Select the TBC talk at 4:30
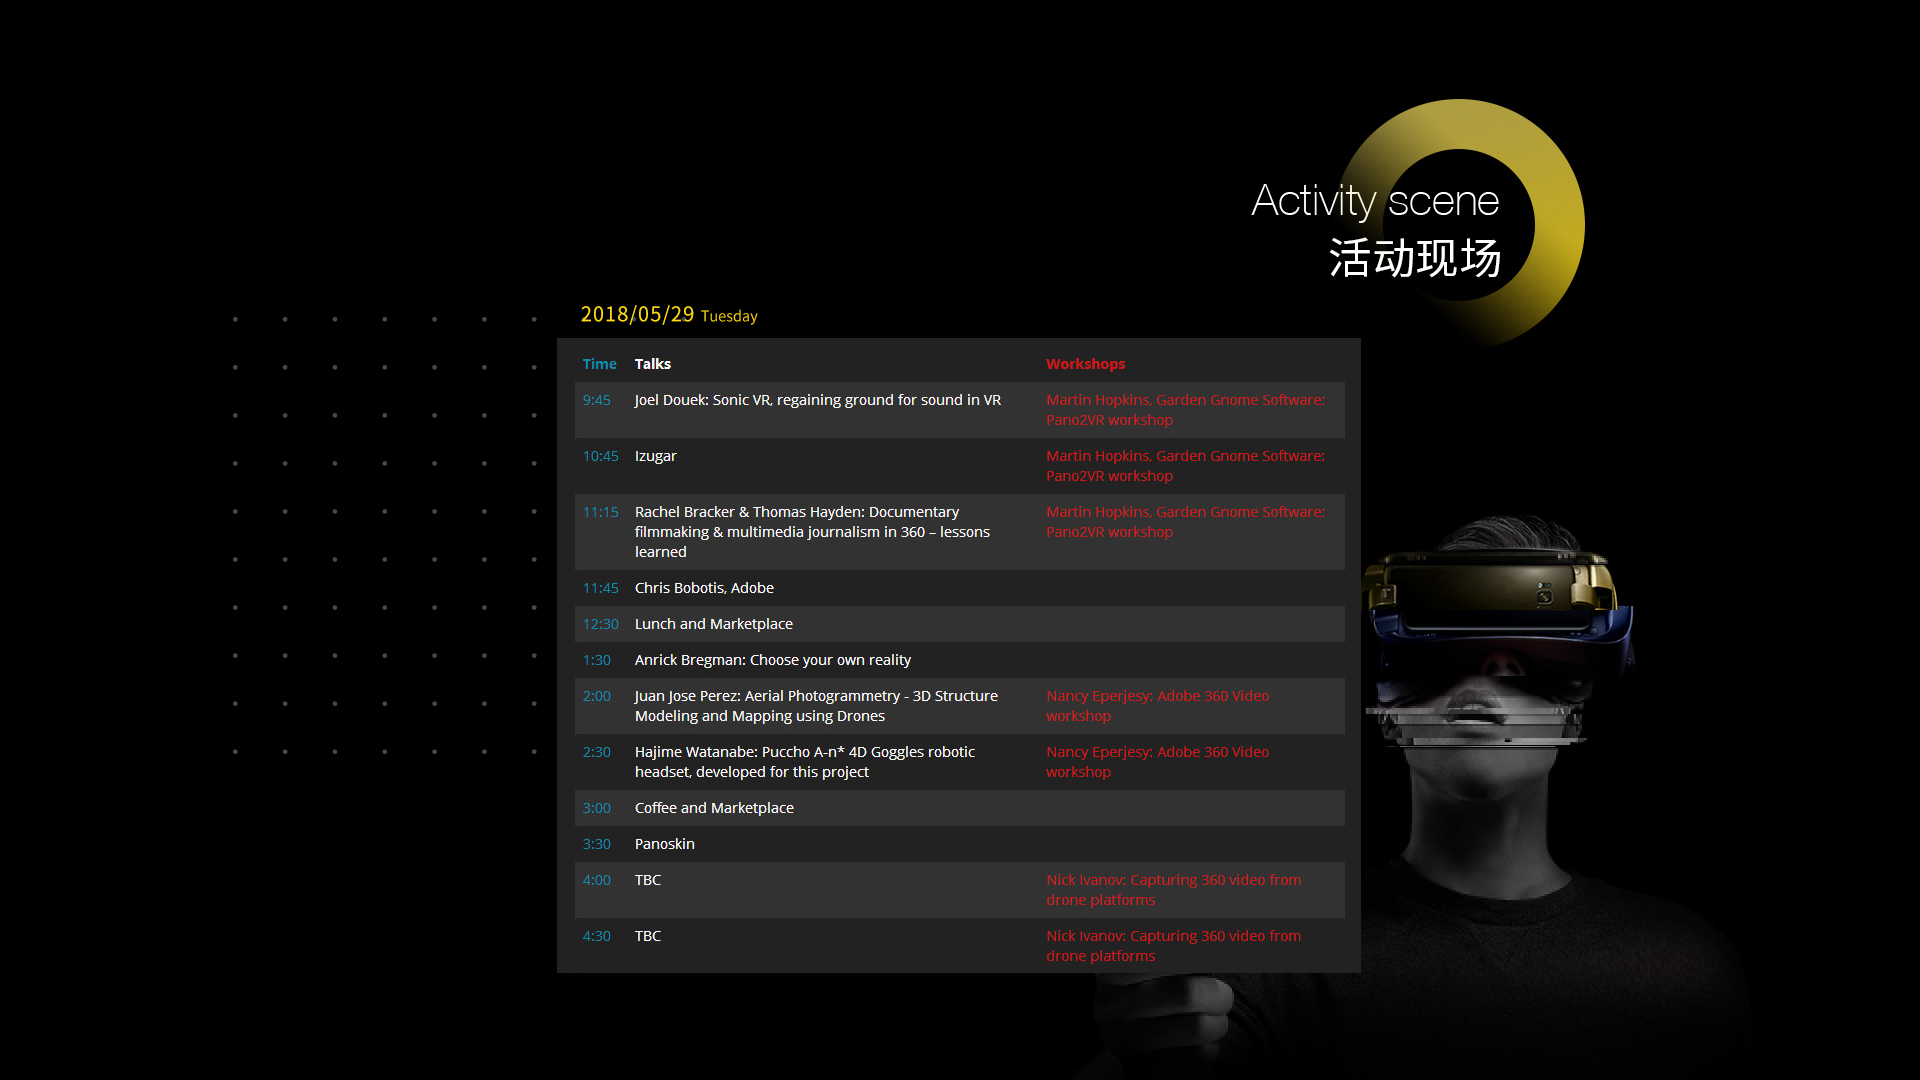This screenshot has width=1920, height=1080. point(648,936)
